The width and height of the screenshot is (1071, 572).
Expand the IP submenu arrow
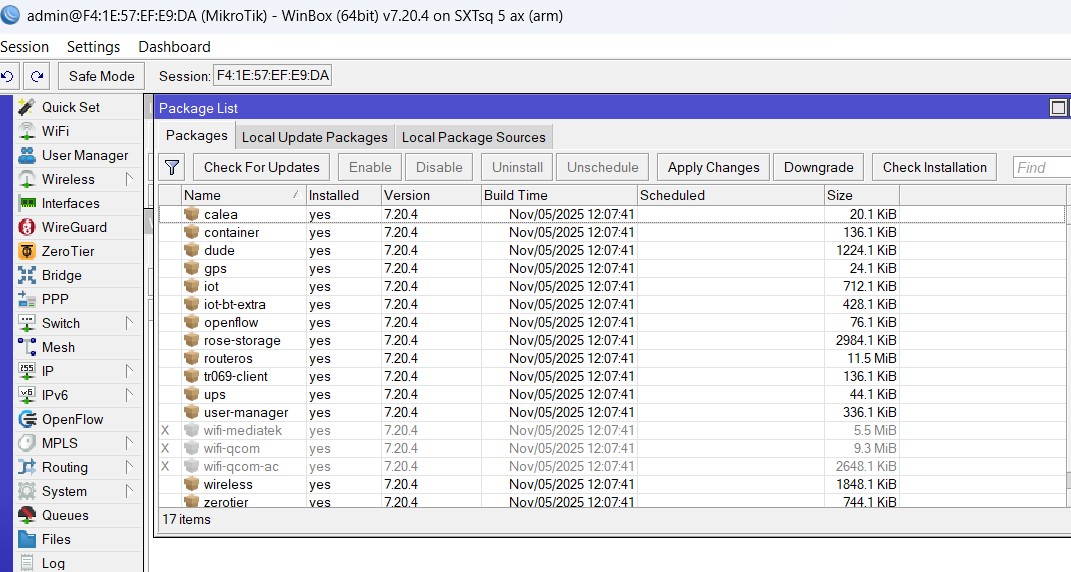click(129, 371)
